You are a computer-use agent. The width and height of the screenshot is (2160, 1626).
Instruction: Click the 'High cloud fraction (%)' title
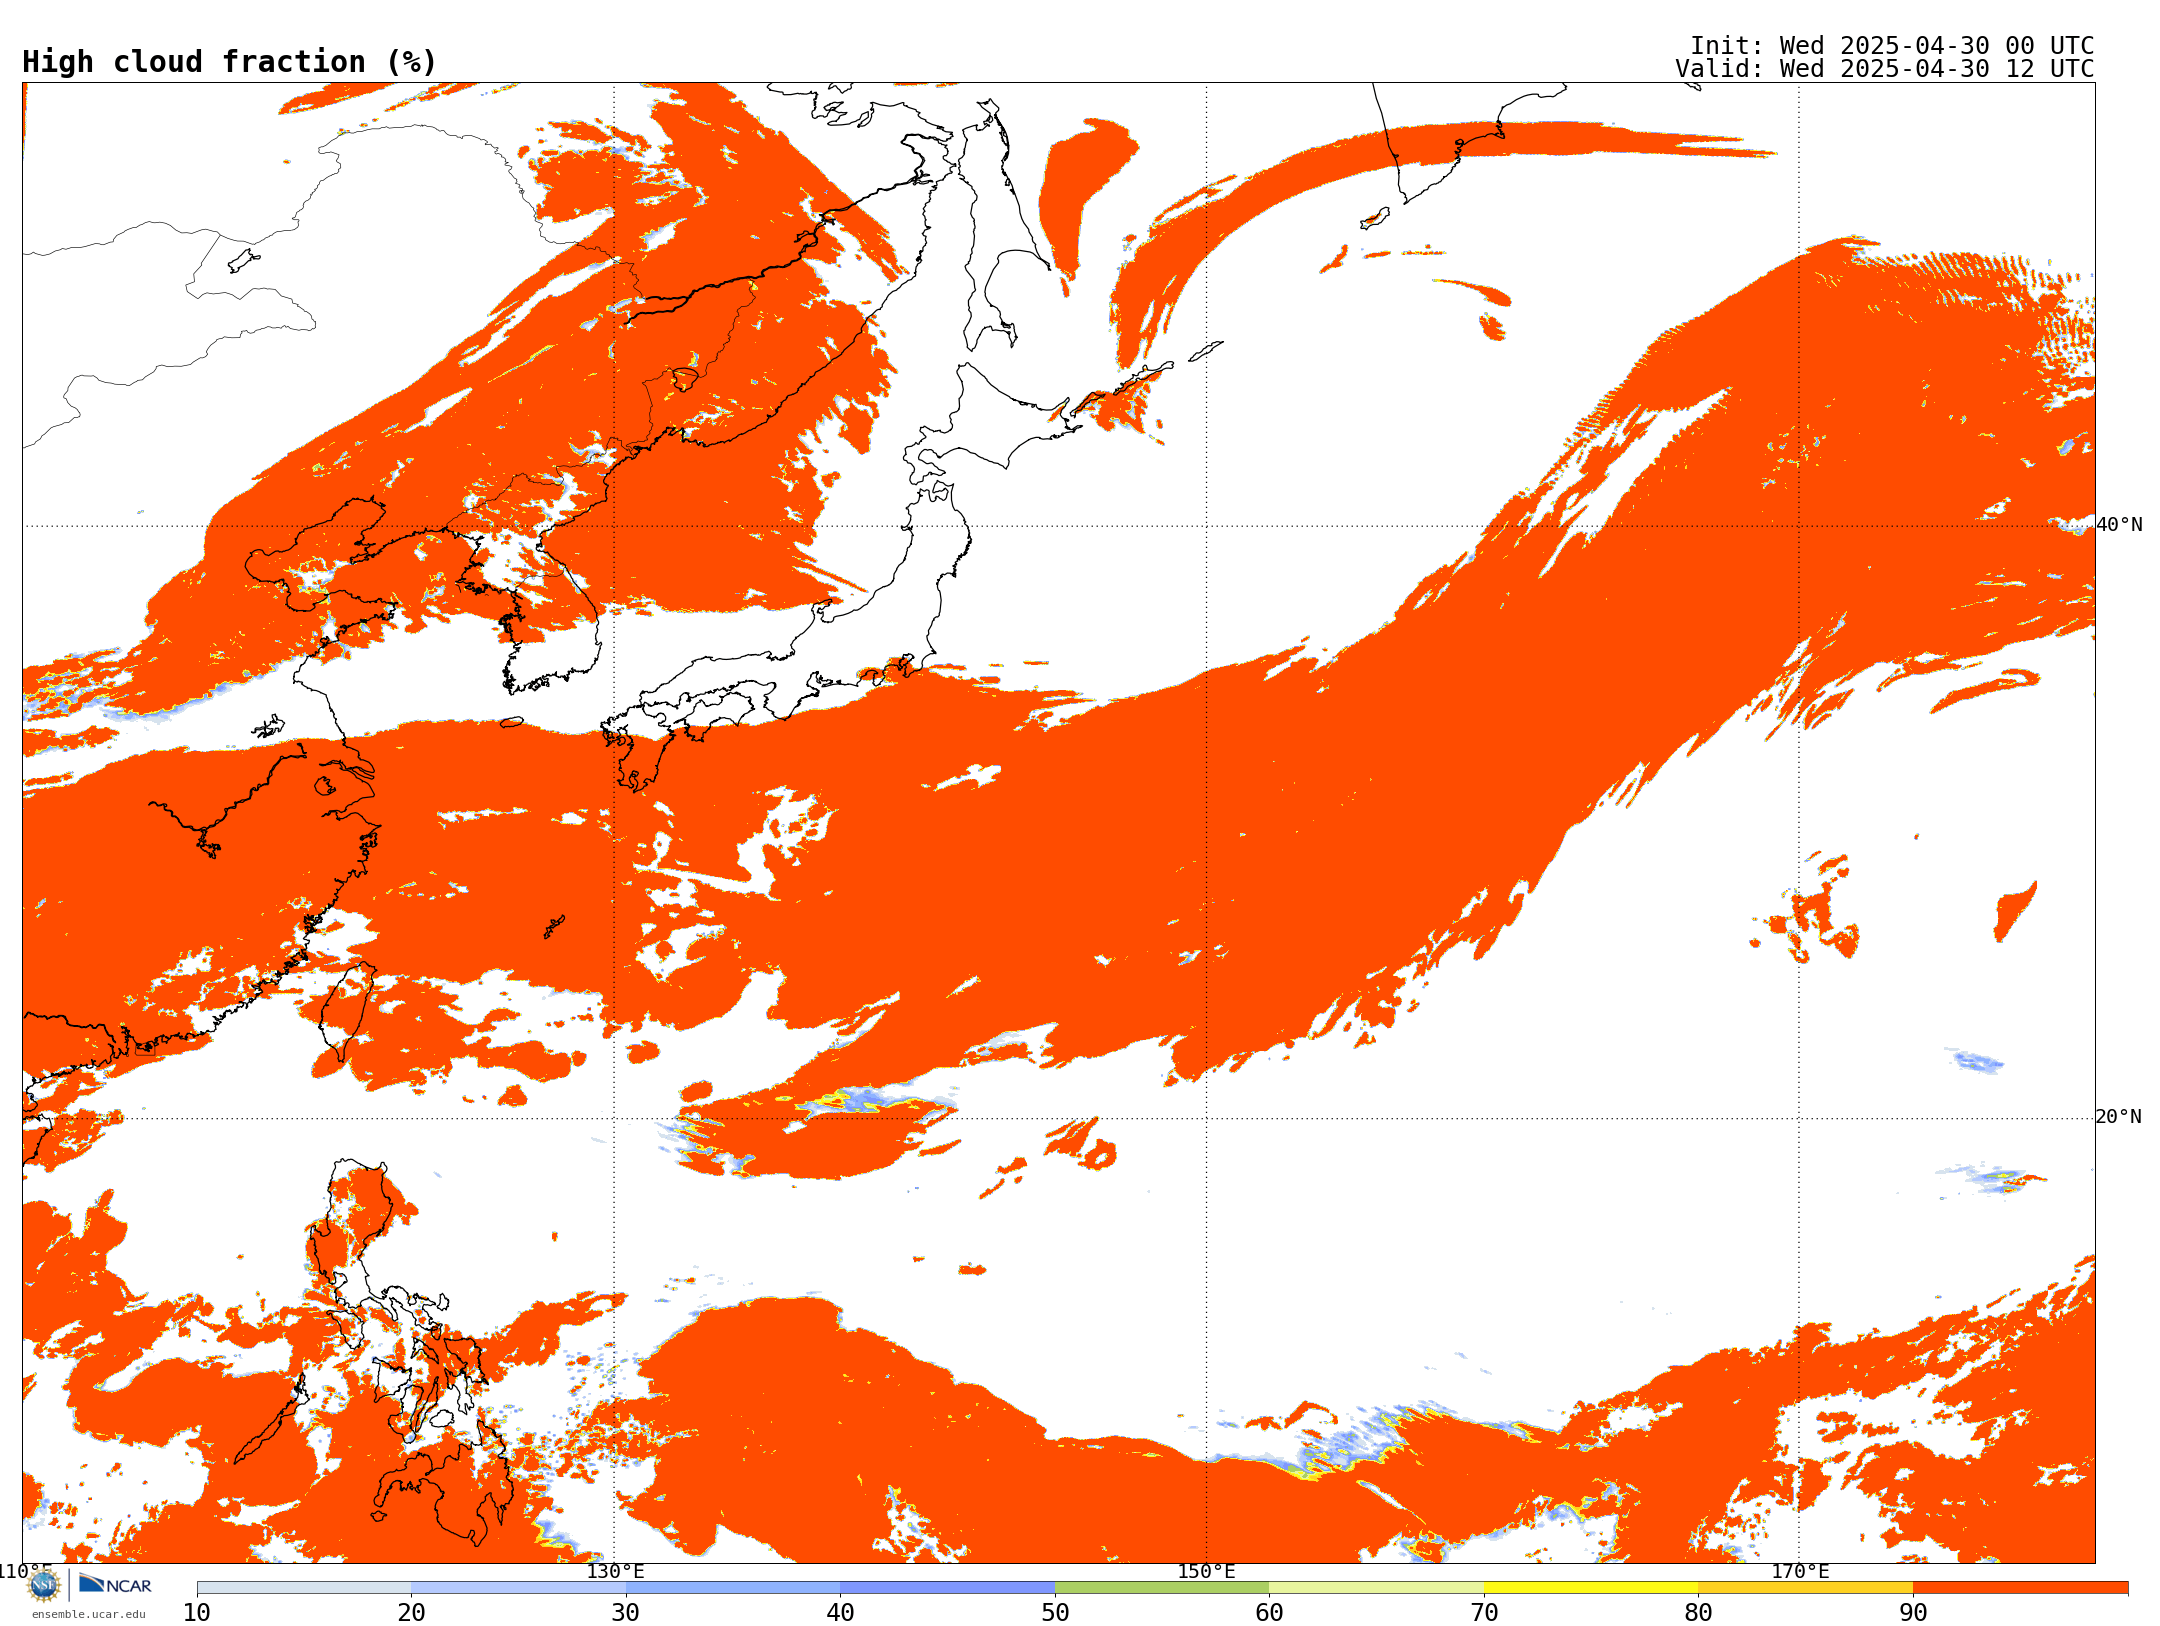point(230,62)
